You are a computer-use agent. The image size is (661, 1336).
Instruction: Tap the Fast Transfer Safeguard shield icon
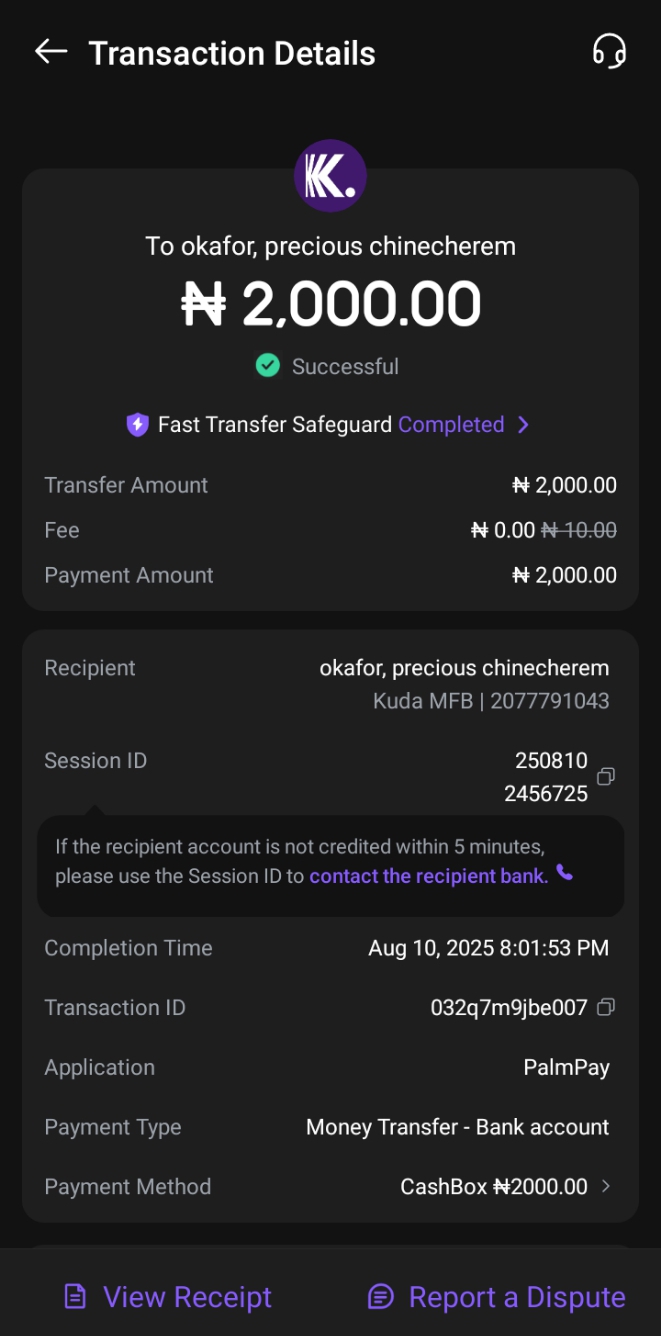tap(137, 425)
